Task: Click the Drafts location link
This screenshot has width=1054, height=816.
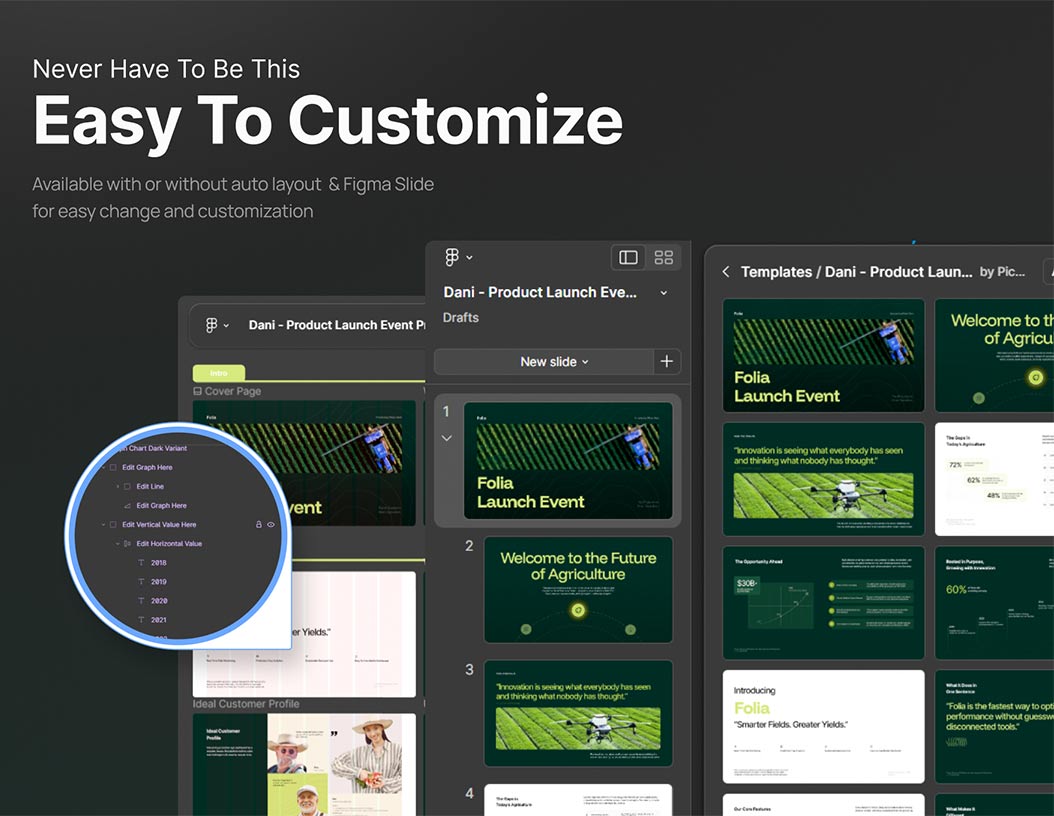Action: tap(461, 318)
